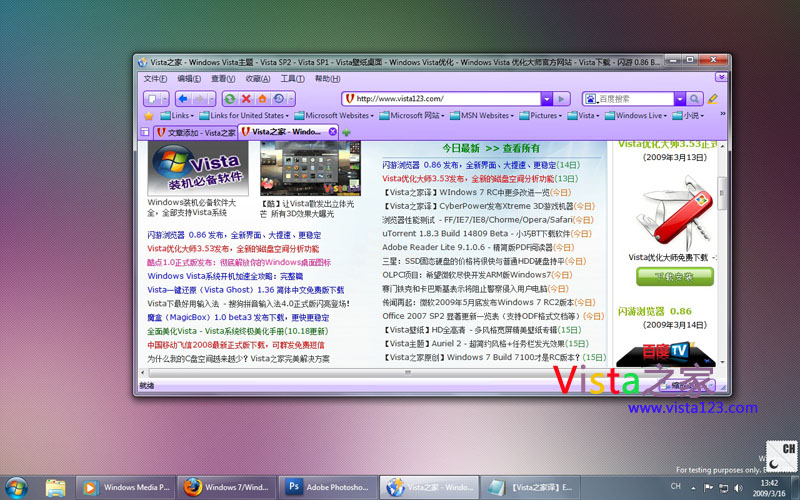Click the search magnifier icon
Screen dimensions: 800x500
[x=694, y=99]
